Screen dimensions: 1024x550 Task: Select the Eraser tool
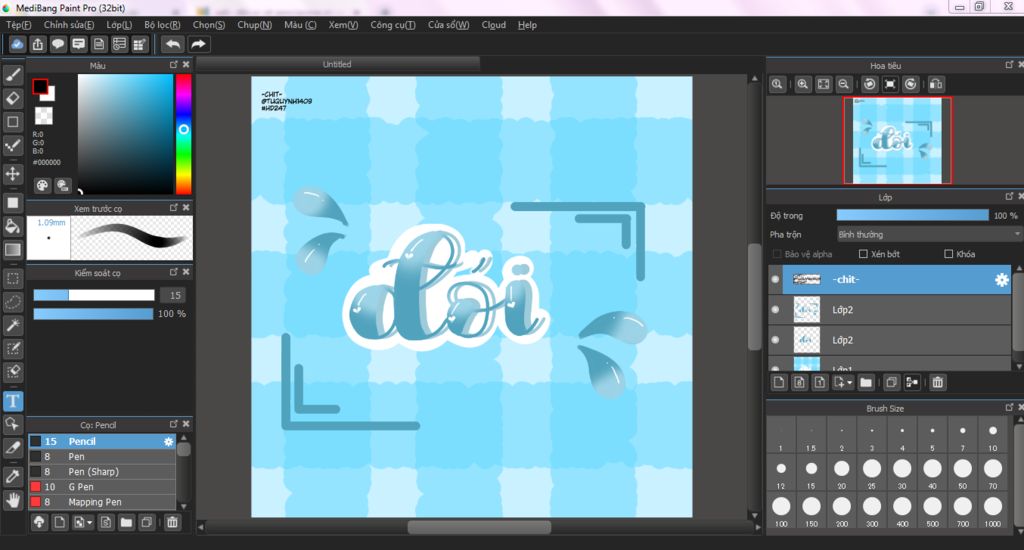click(13, 99)
